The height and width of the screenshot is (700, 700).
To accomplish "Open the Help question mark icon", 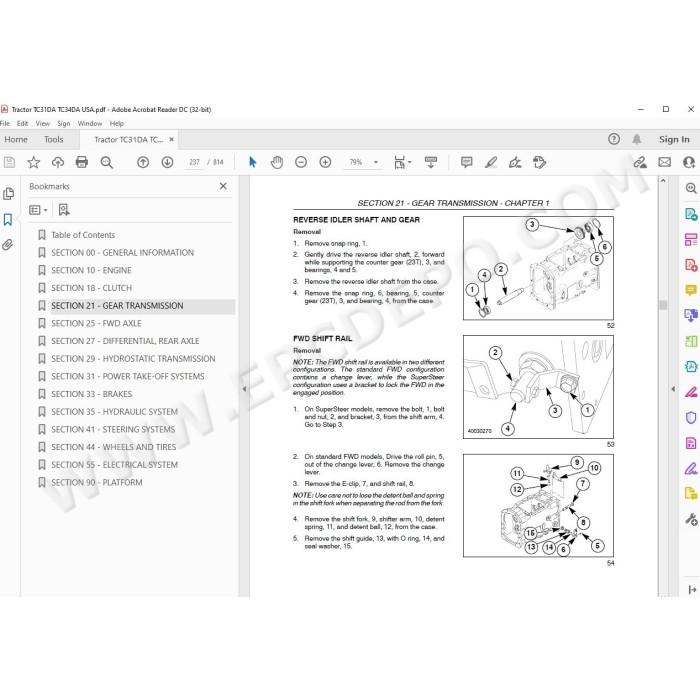I will [614, 139].
